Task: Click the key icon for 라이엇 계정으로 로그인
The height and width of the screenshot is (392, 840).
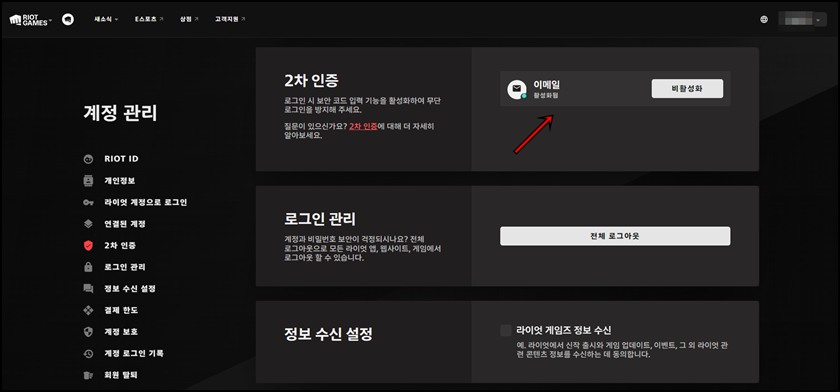Action: click(x=88, y=202)
